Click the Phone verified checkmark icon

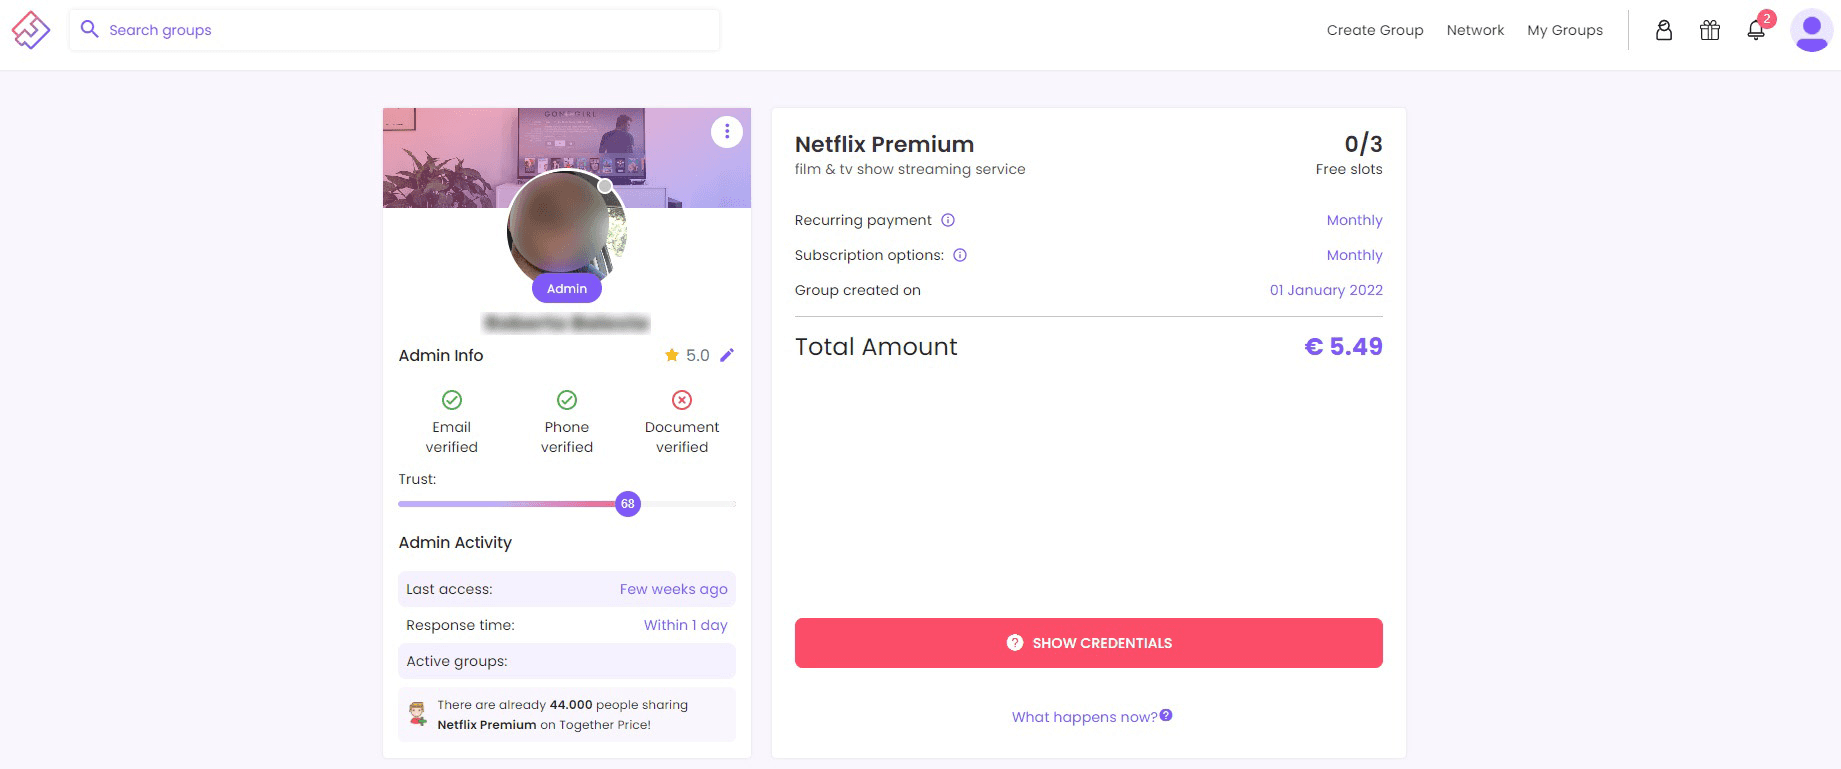pyautogui.click(x=567, y=400)
